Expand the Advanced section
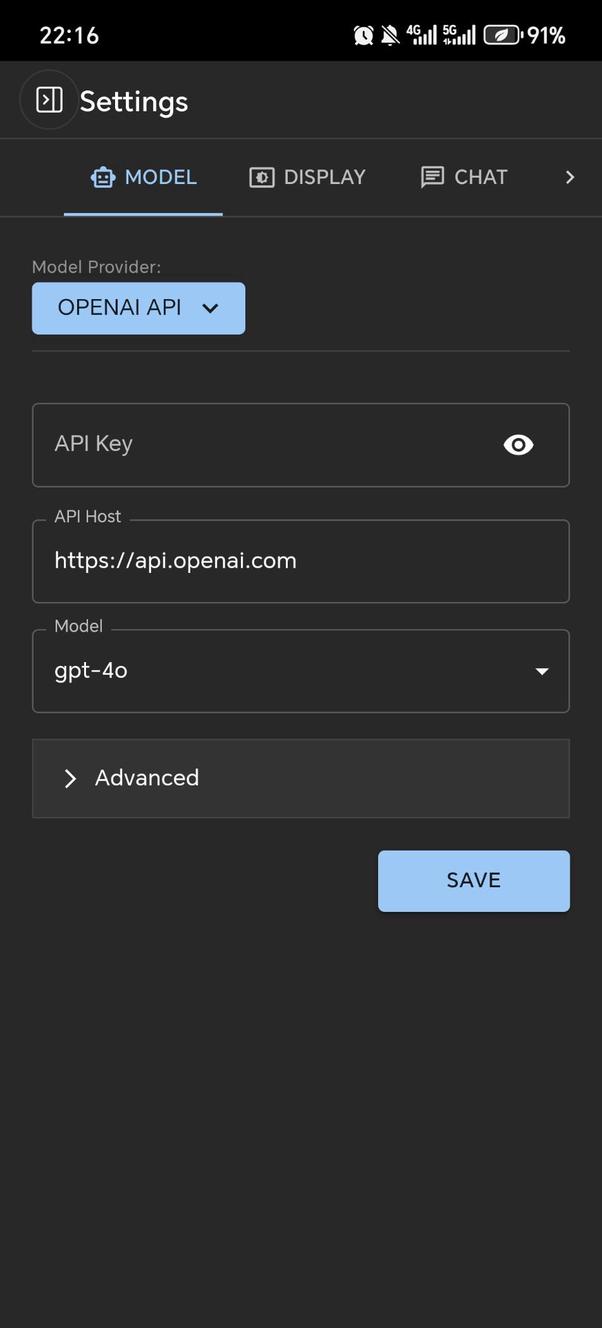Viewport: 602px width, 1328px height. (146, 778)
